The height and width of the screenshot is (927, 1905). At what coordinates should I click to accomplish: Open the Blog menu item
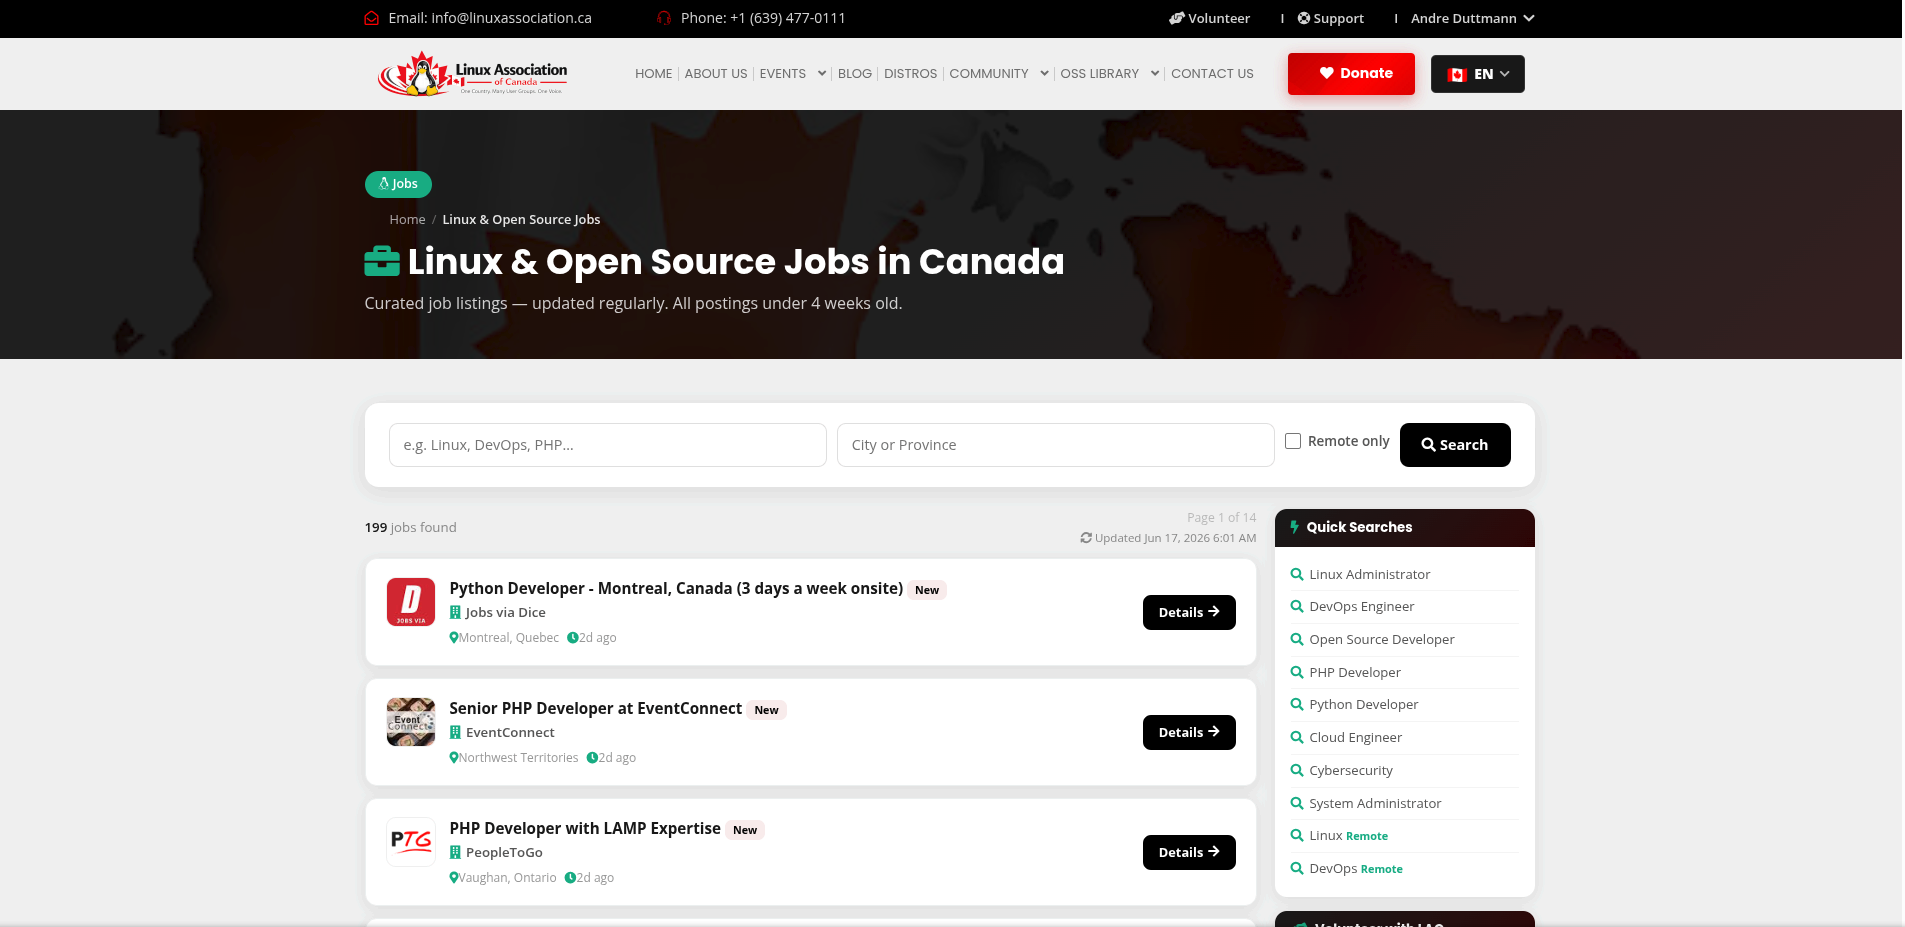pos(855,74)
